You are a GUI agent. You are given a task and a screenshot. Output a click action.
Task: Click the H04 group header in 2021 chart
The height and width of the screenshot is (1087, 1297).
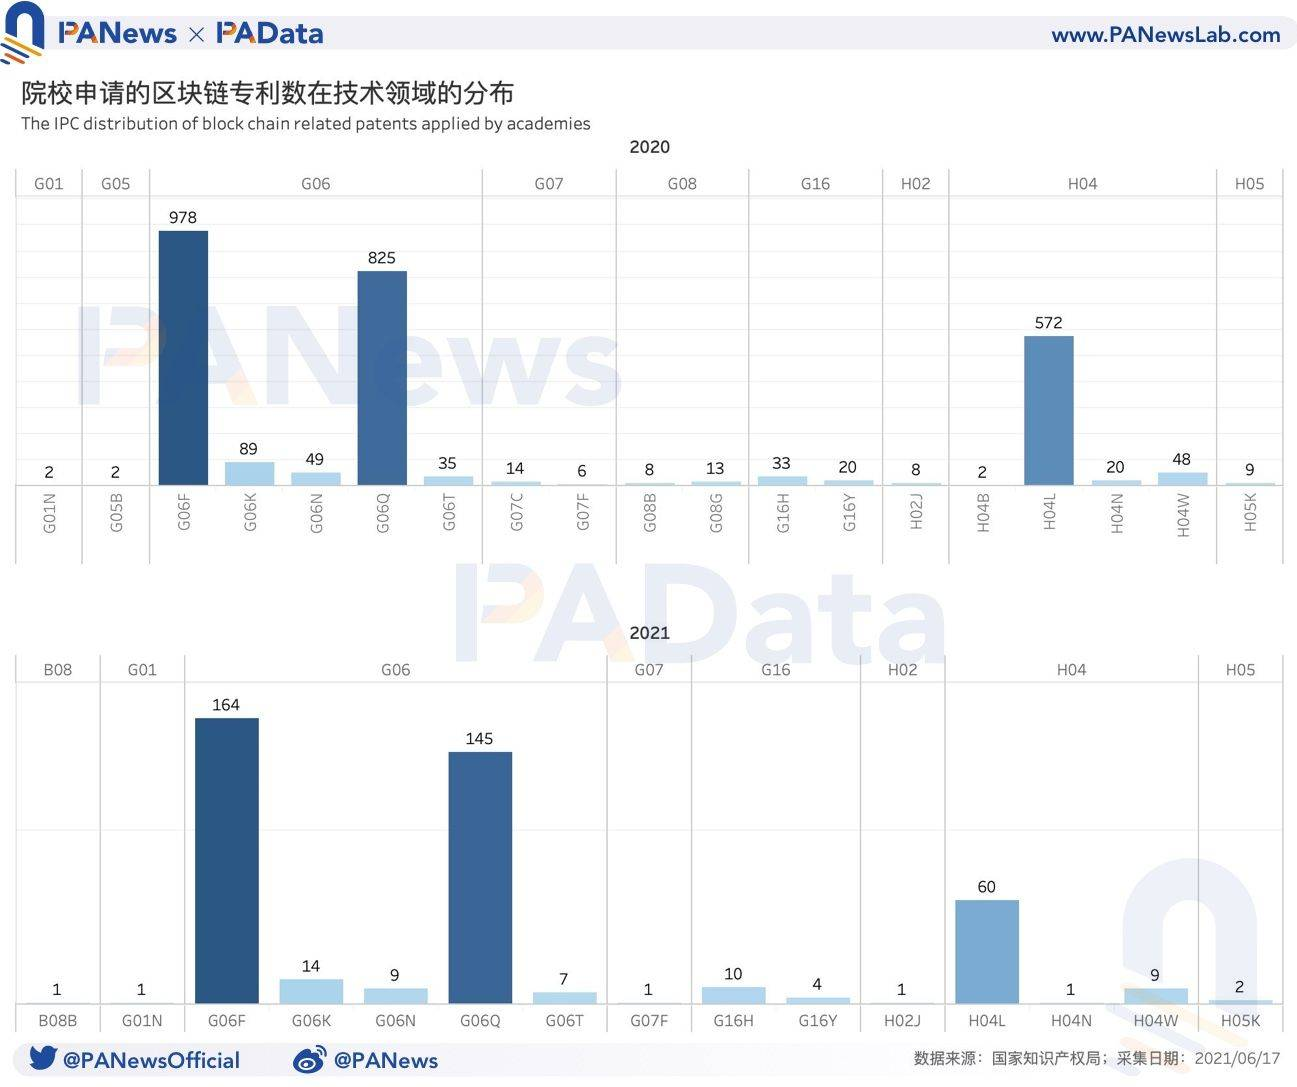coord(1071,669)
